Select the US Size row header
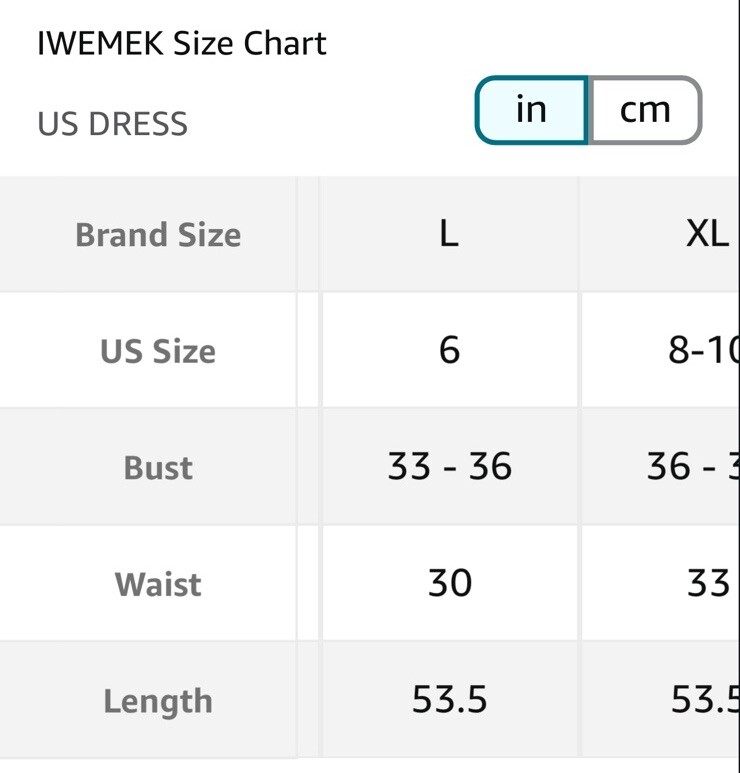740x773 pixels. pyautogui.click(x=148, y=350)
